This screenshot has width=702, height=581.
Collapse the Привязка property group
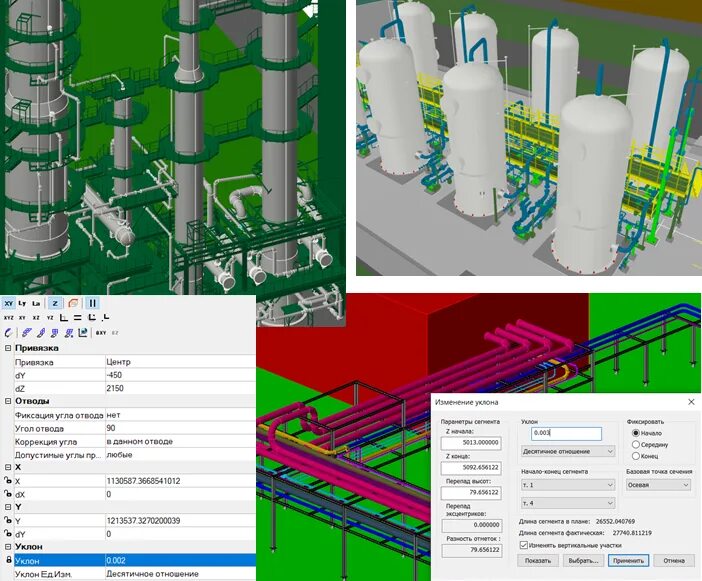(8, 348)
